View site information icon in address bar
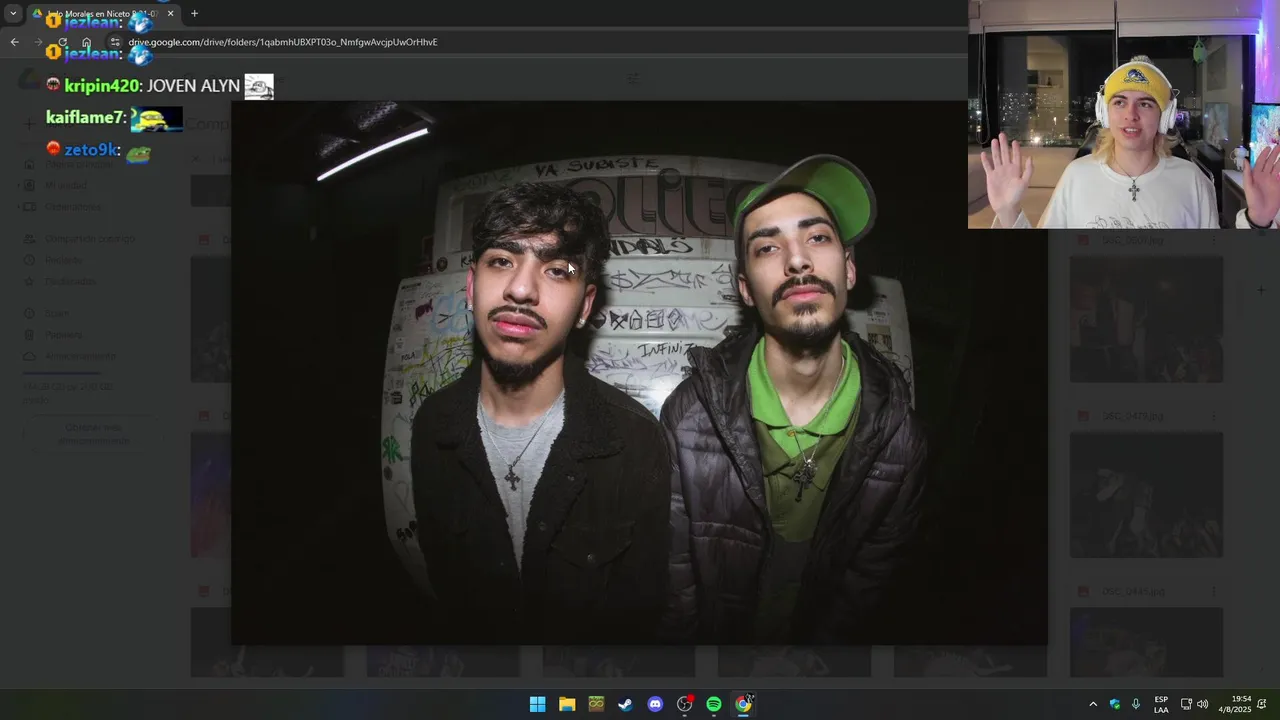 coord(115,42)
